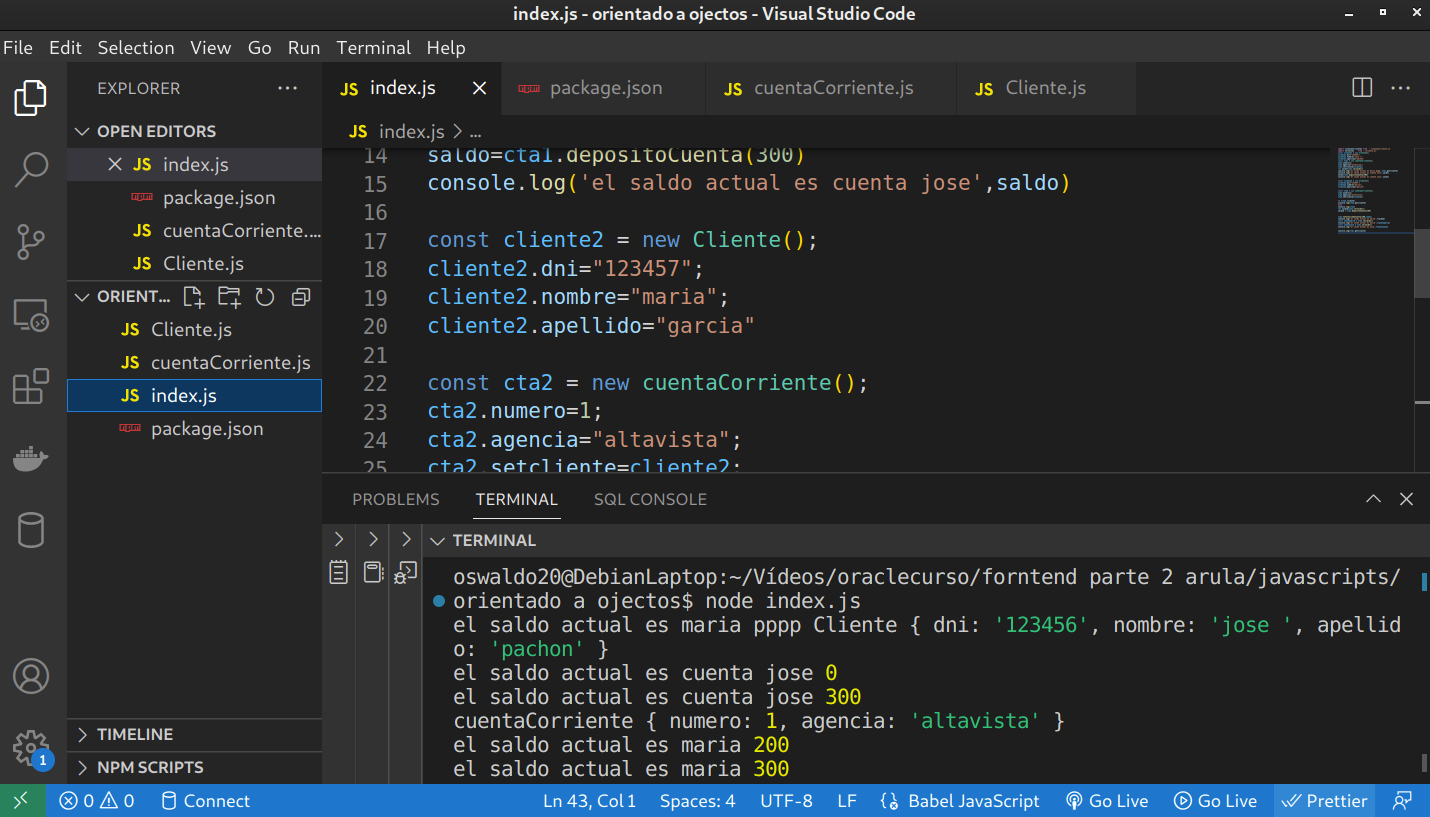Click Ln 43, Col 1 in the status bar

590,801
